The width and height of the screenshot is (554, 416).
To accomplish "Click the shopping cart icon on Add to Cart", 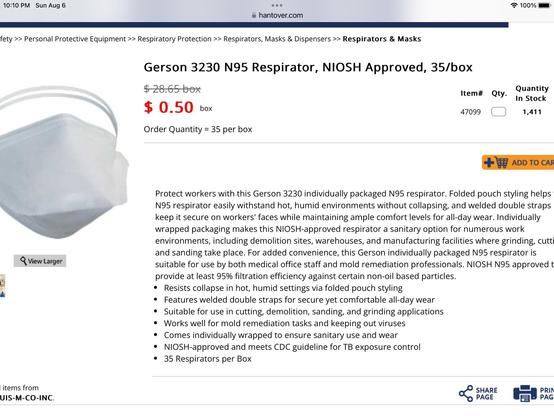I will (502, 162).
